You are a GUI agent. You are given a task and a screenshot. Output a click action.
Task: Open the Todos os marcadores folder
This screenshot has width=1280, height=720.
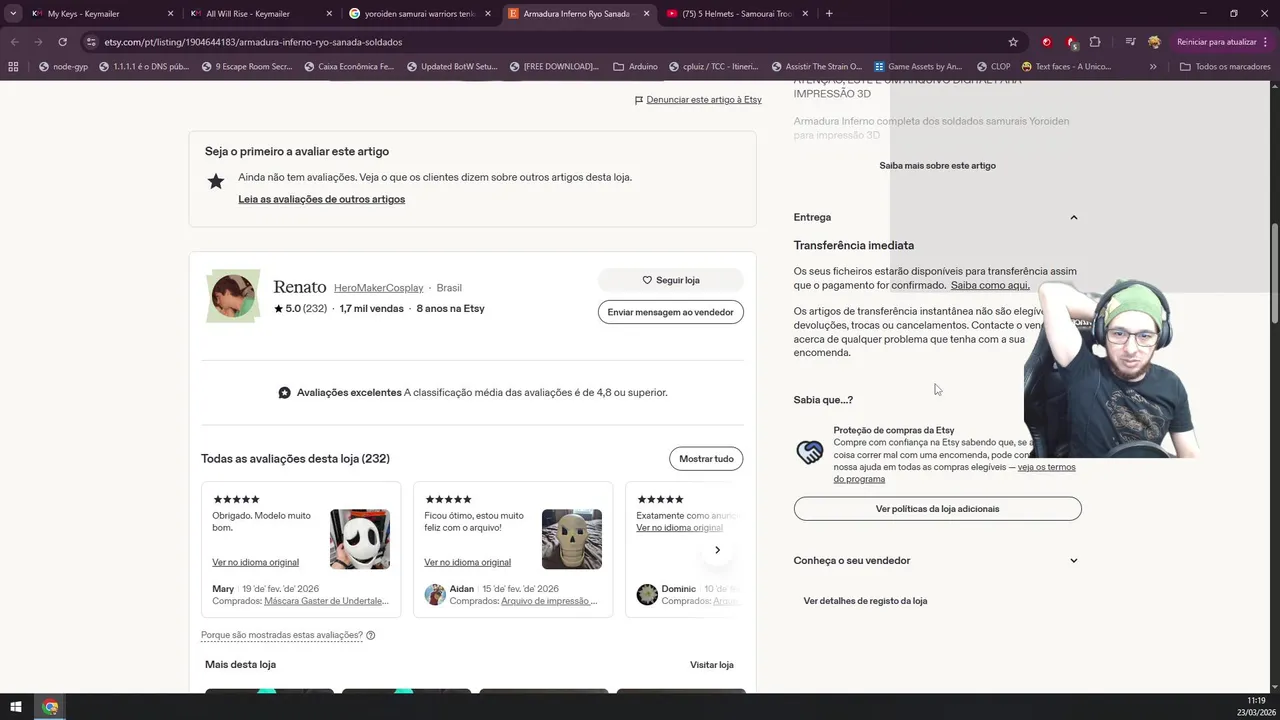(1225, 67)
